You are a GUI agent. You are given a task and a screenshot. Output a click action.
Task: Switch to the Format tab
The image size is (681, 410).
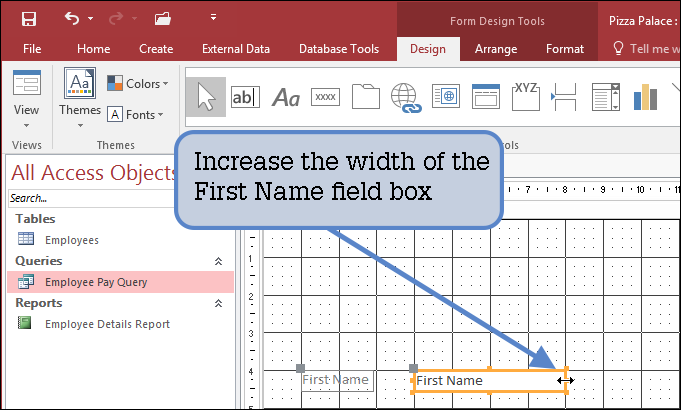click(565, 49)
